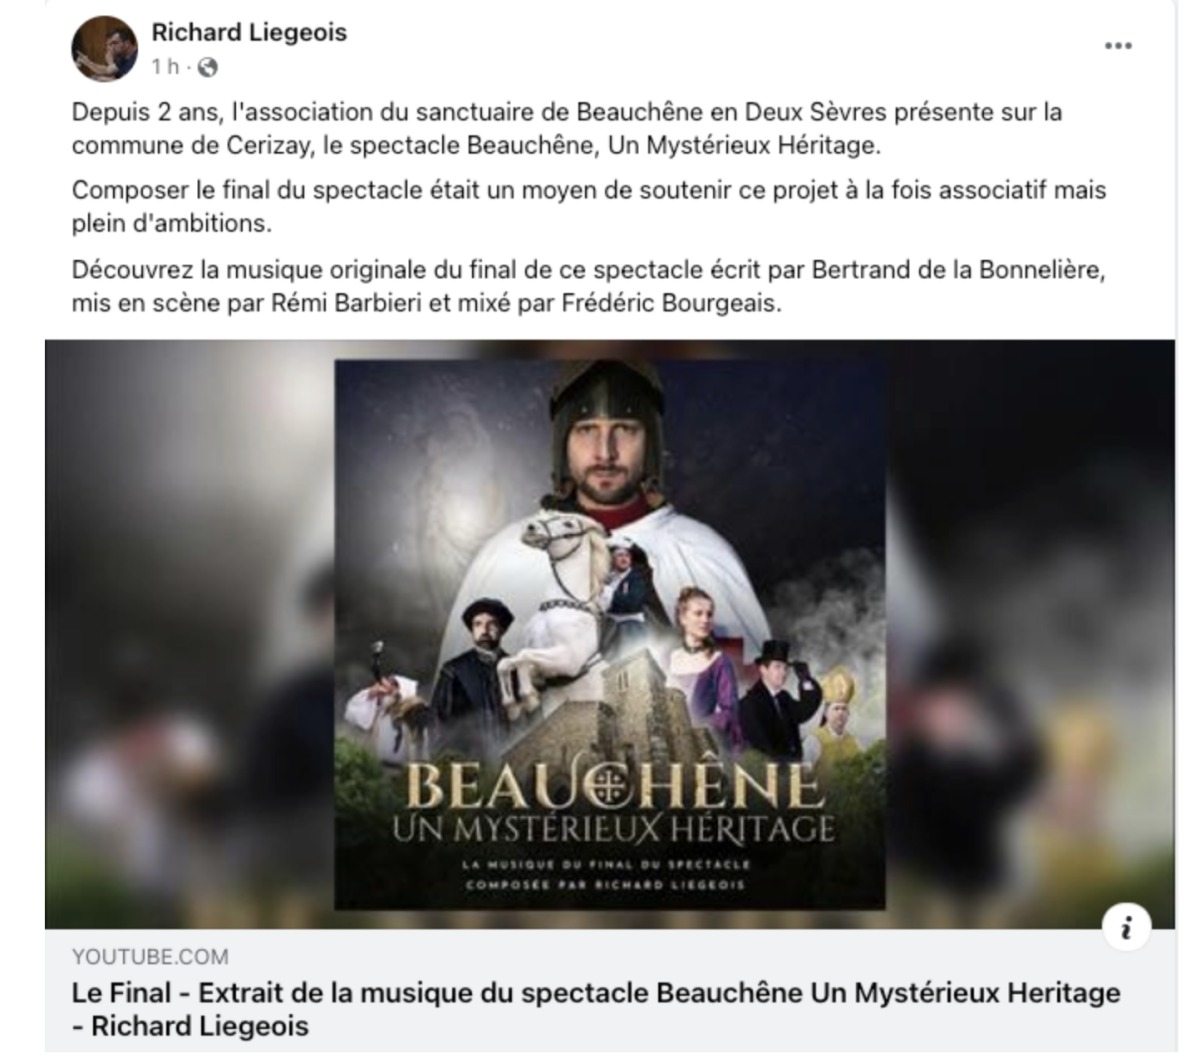Open the 'Le Final - Extrait de la musique' link title
Image resolution: width=1200 pixels, height=1058 pixels.
click(595, 1009)
